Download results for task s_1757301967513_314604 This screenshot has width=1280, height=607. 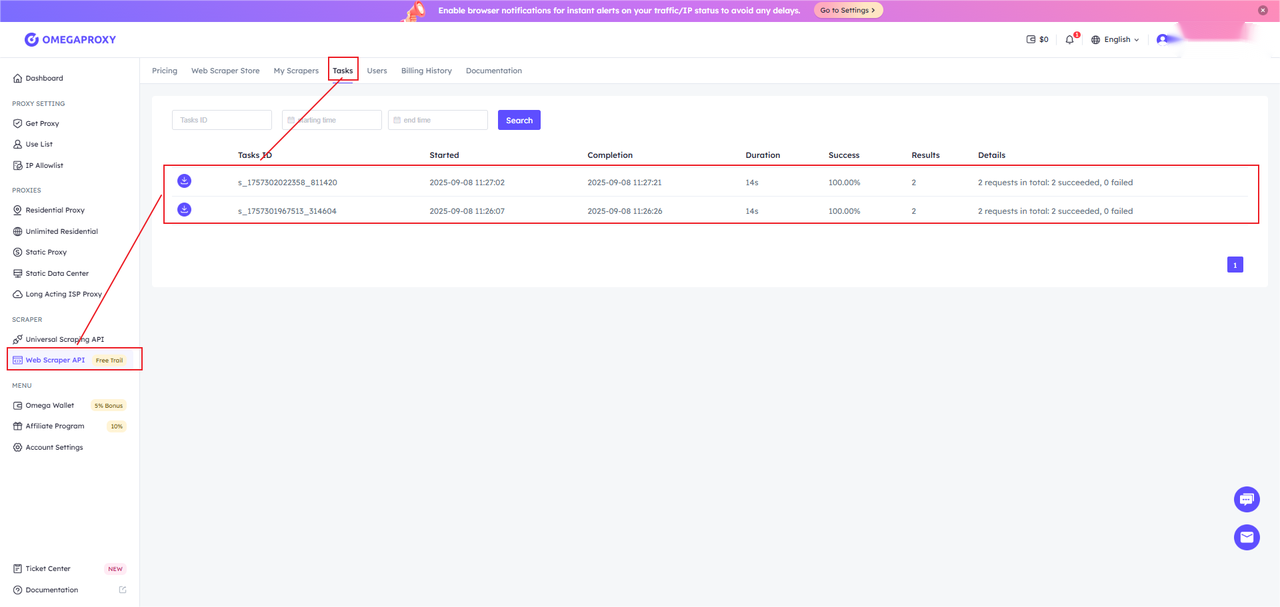coord(184,210)
